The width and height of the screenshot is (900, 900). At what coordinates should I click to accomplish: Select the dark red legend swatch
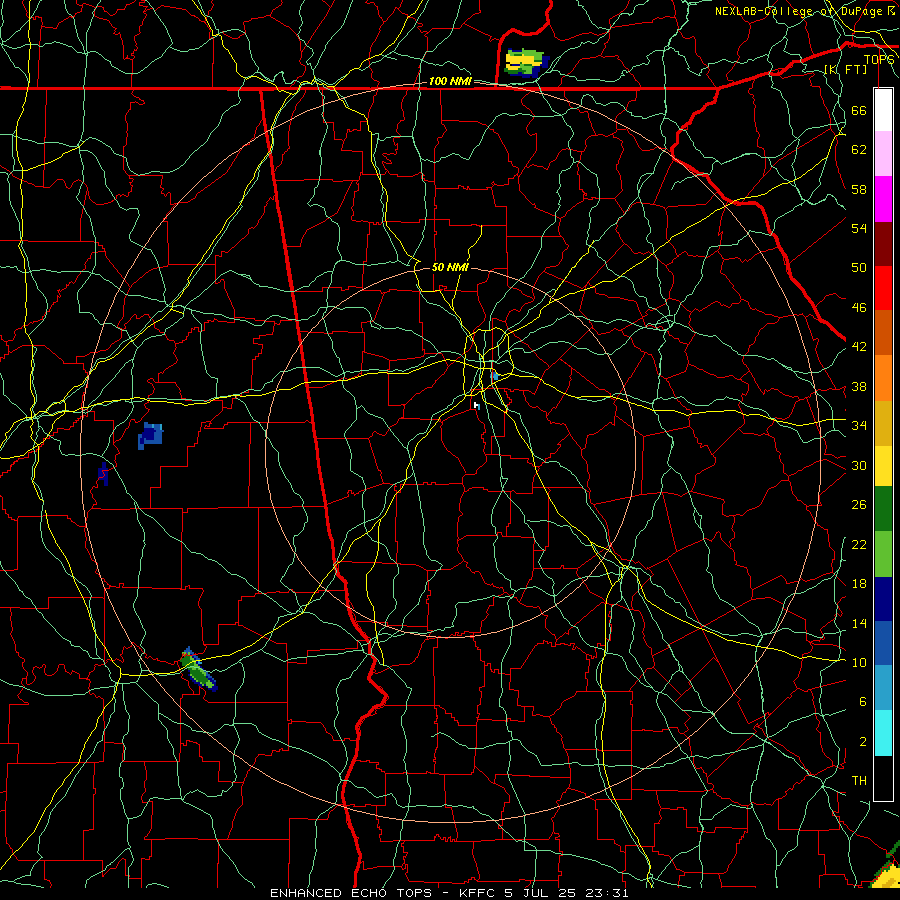[x=883, y=243]
